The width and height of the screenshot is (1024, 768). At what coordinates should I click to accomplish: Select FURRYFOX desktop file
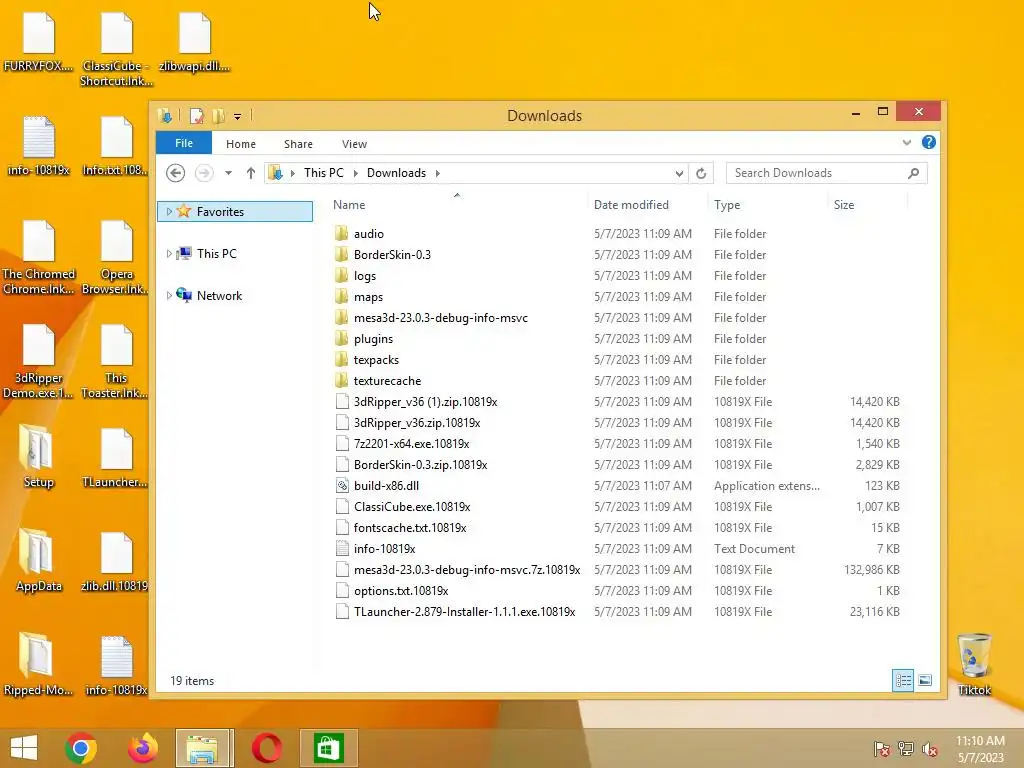pos(38,42)
